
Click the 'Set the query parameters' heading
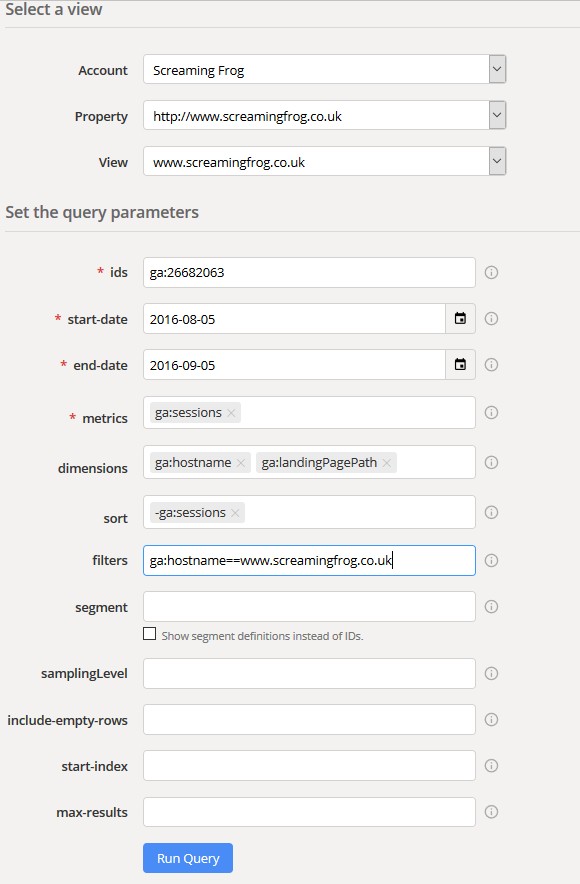coord(102,213)
